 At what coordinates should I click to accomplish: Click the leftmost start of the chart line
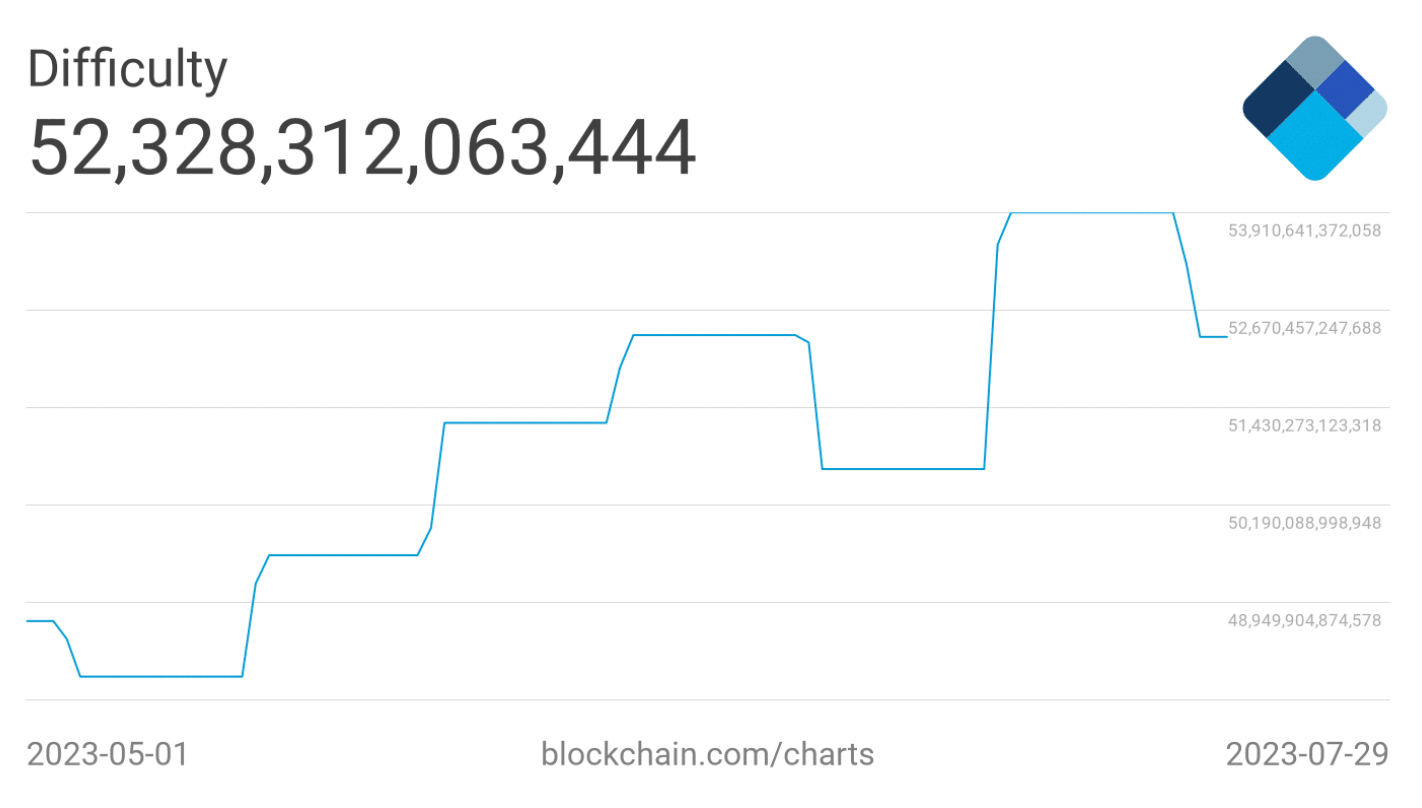[28, 621]
